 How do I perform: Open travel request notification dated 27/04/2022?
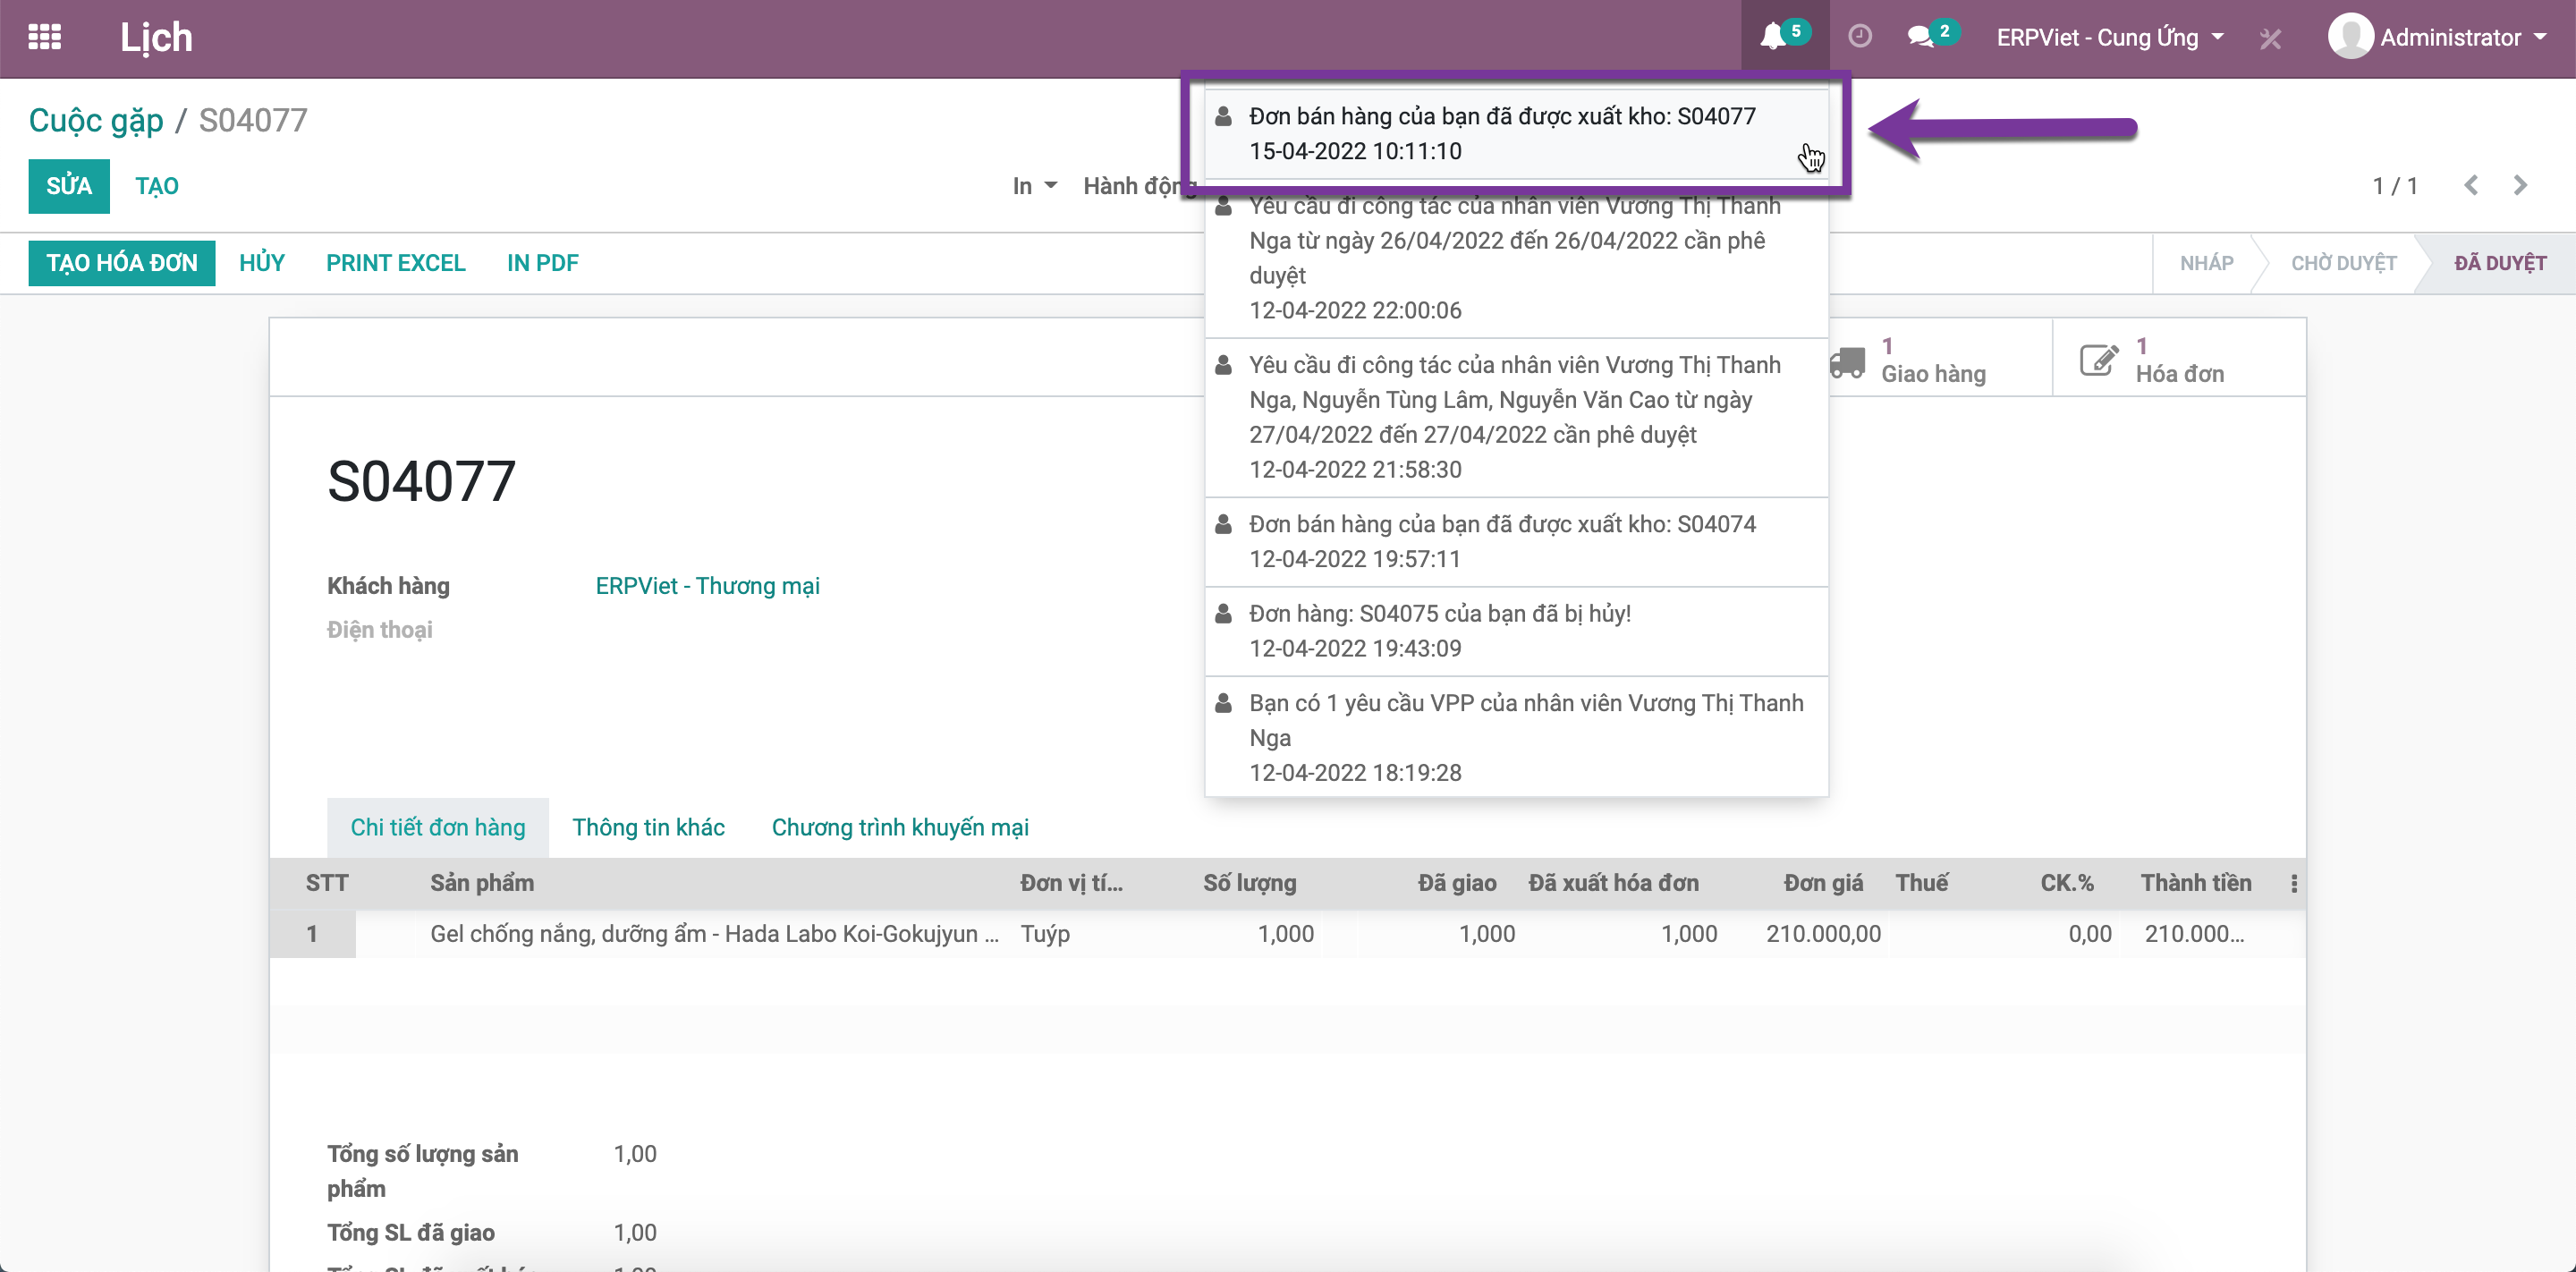(x=1516, y=417)
